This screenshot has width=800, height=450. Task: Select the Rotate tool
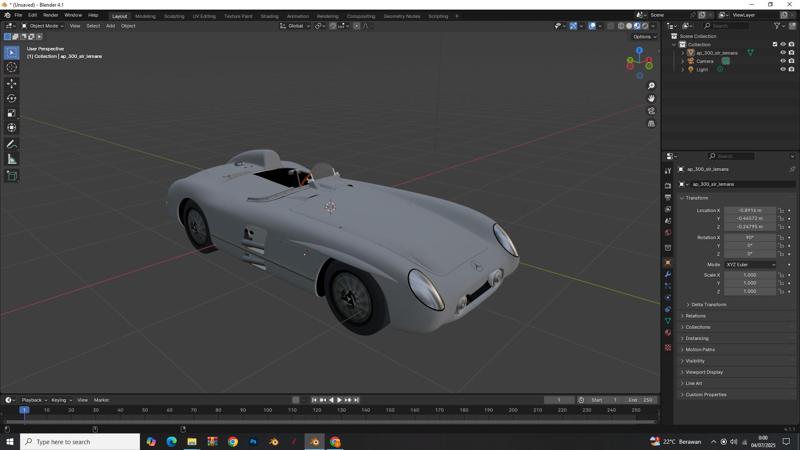coord(12,98)
